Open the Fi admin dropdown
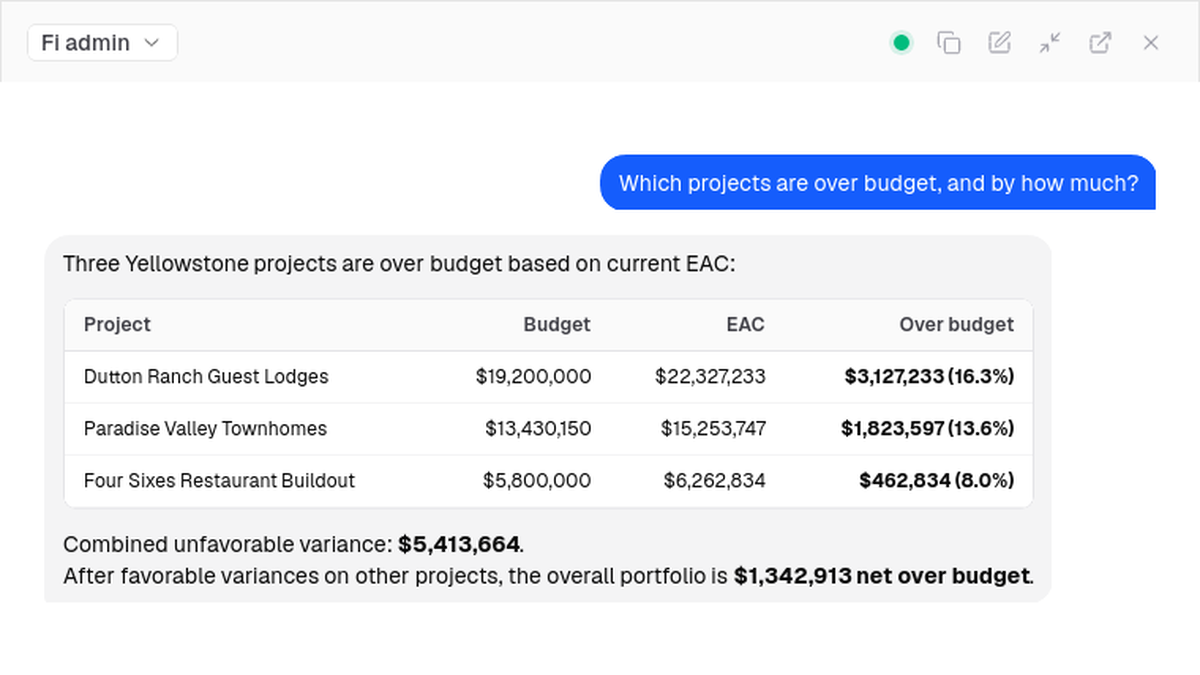 click(x=102, y=43)
